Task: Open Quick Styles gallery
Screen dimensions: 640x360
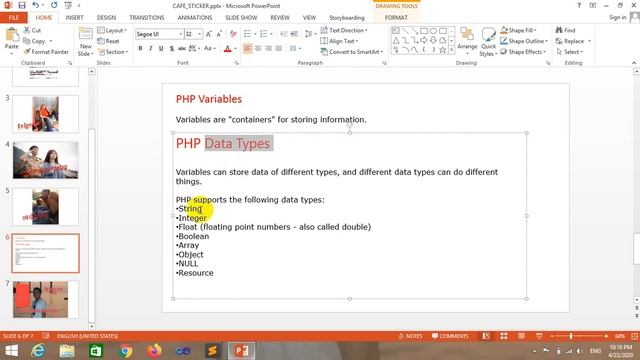Action: (488, 42)
